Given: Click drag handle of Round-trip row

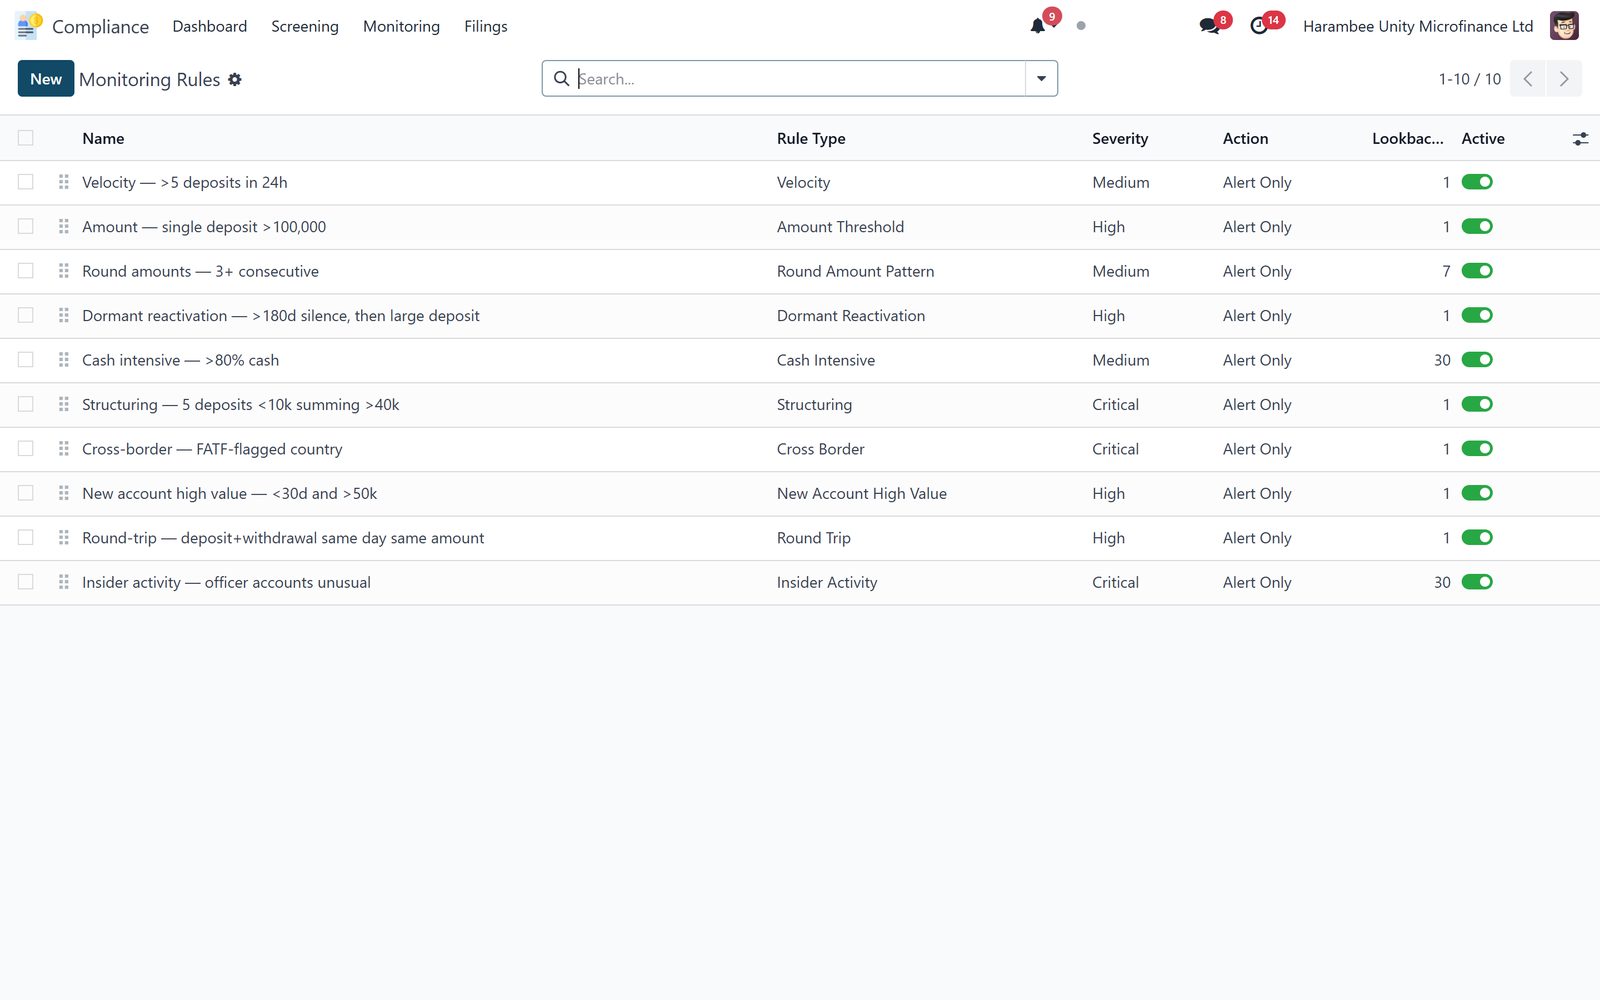Looking at the screenshot, I should tap(64, 538).
